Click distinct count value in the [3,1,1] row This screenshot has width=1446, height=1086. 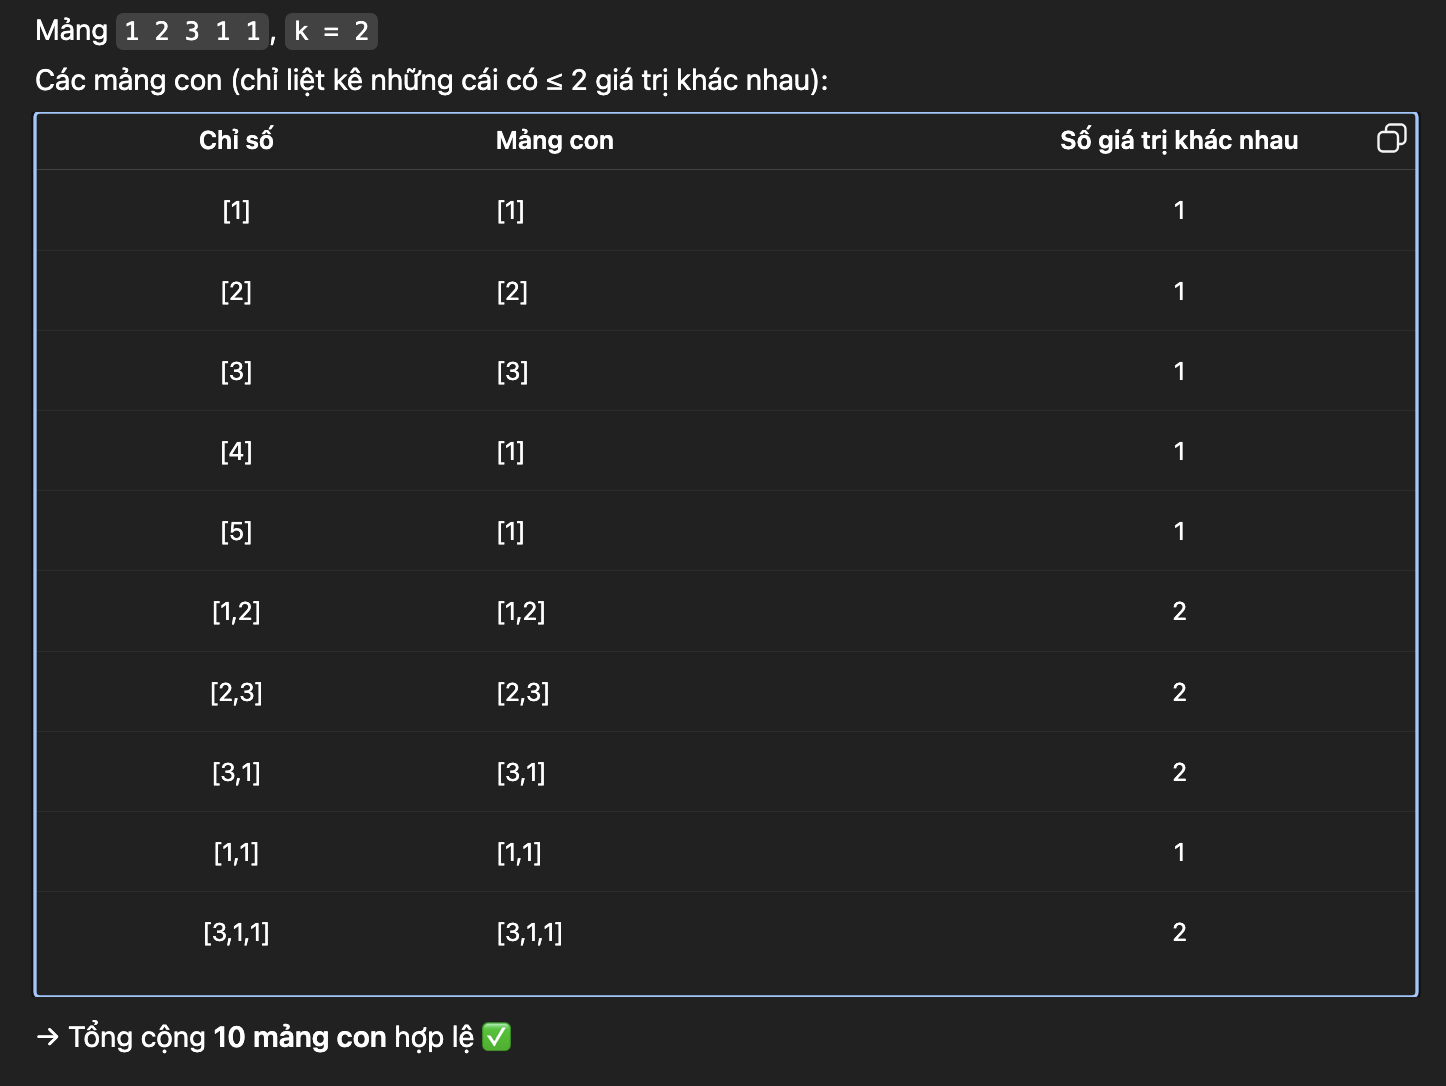1179,932
